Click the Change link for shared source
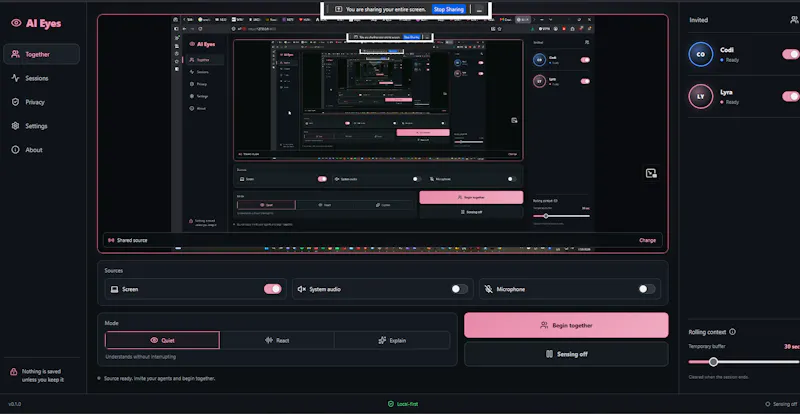800x414 pixels. [647, 240]
